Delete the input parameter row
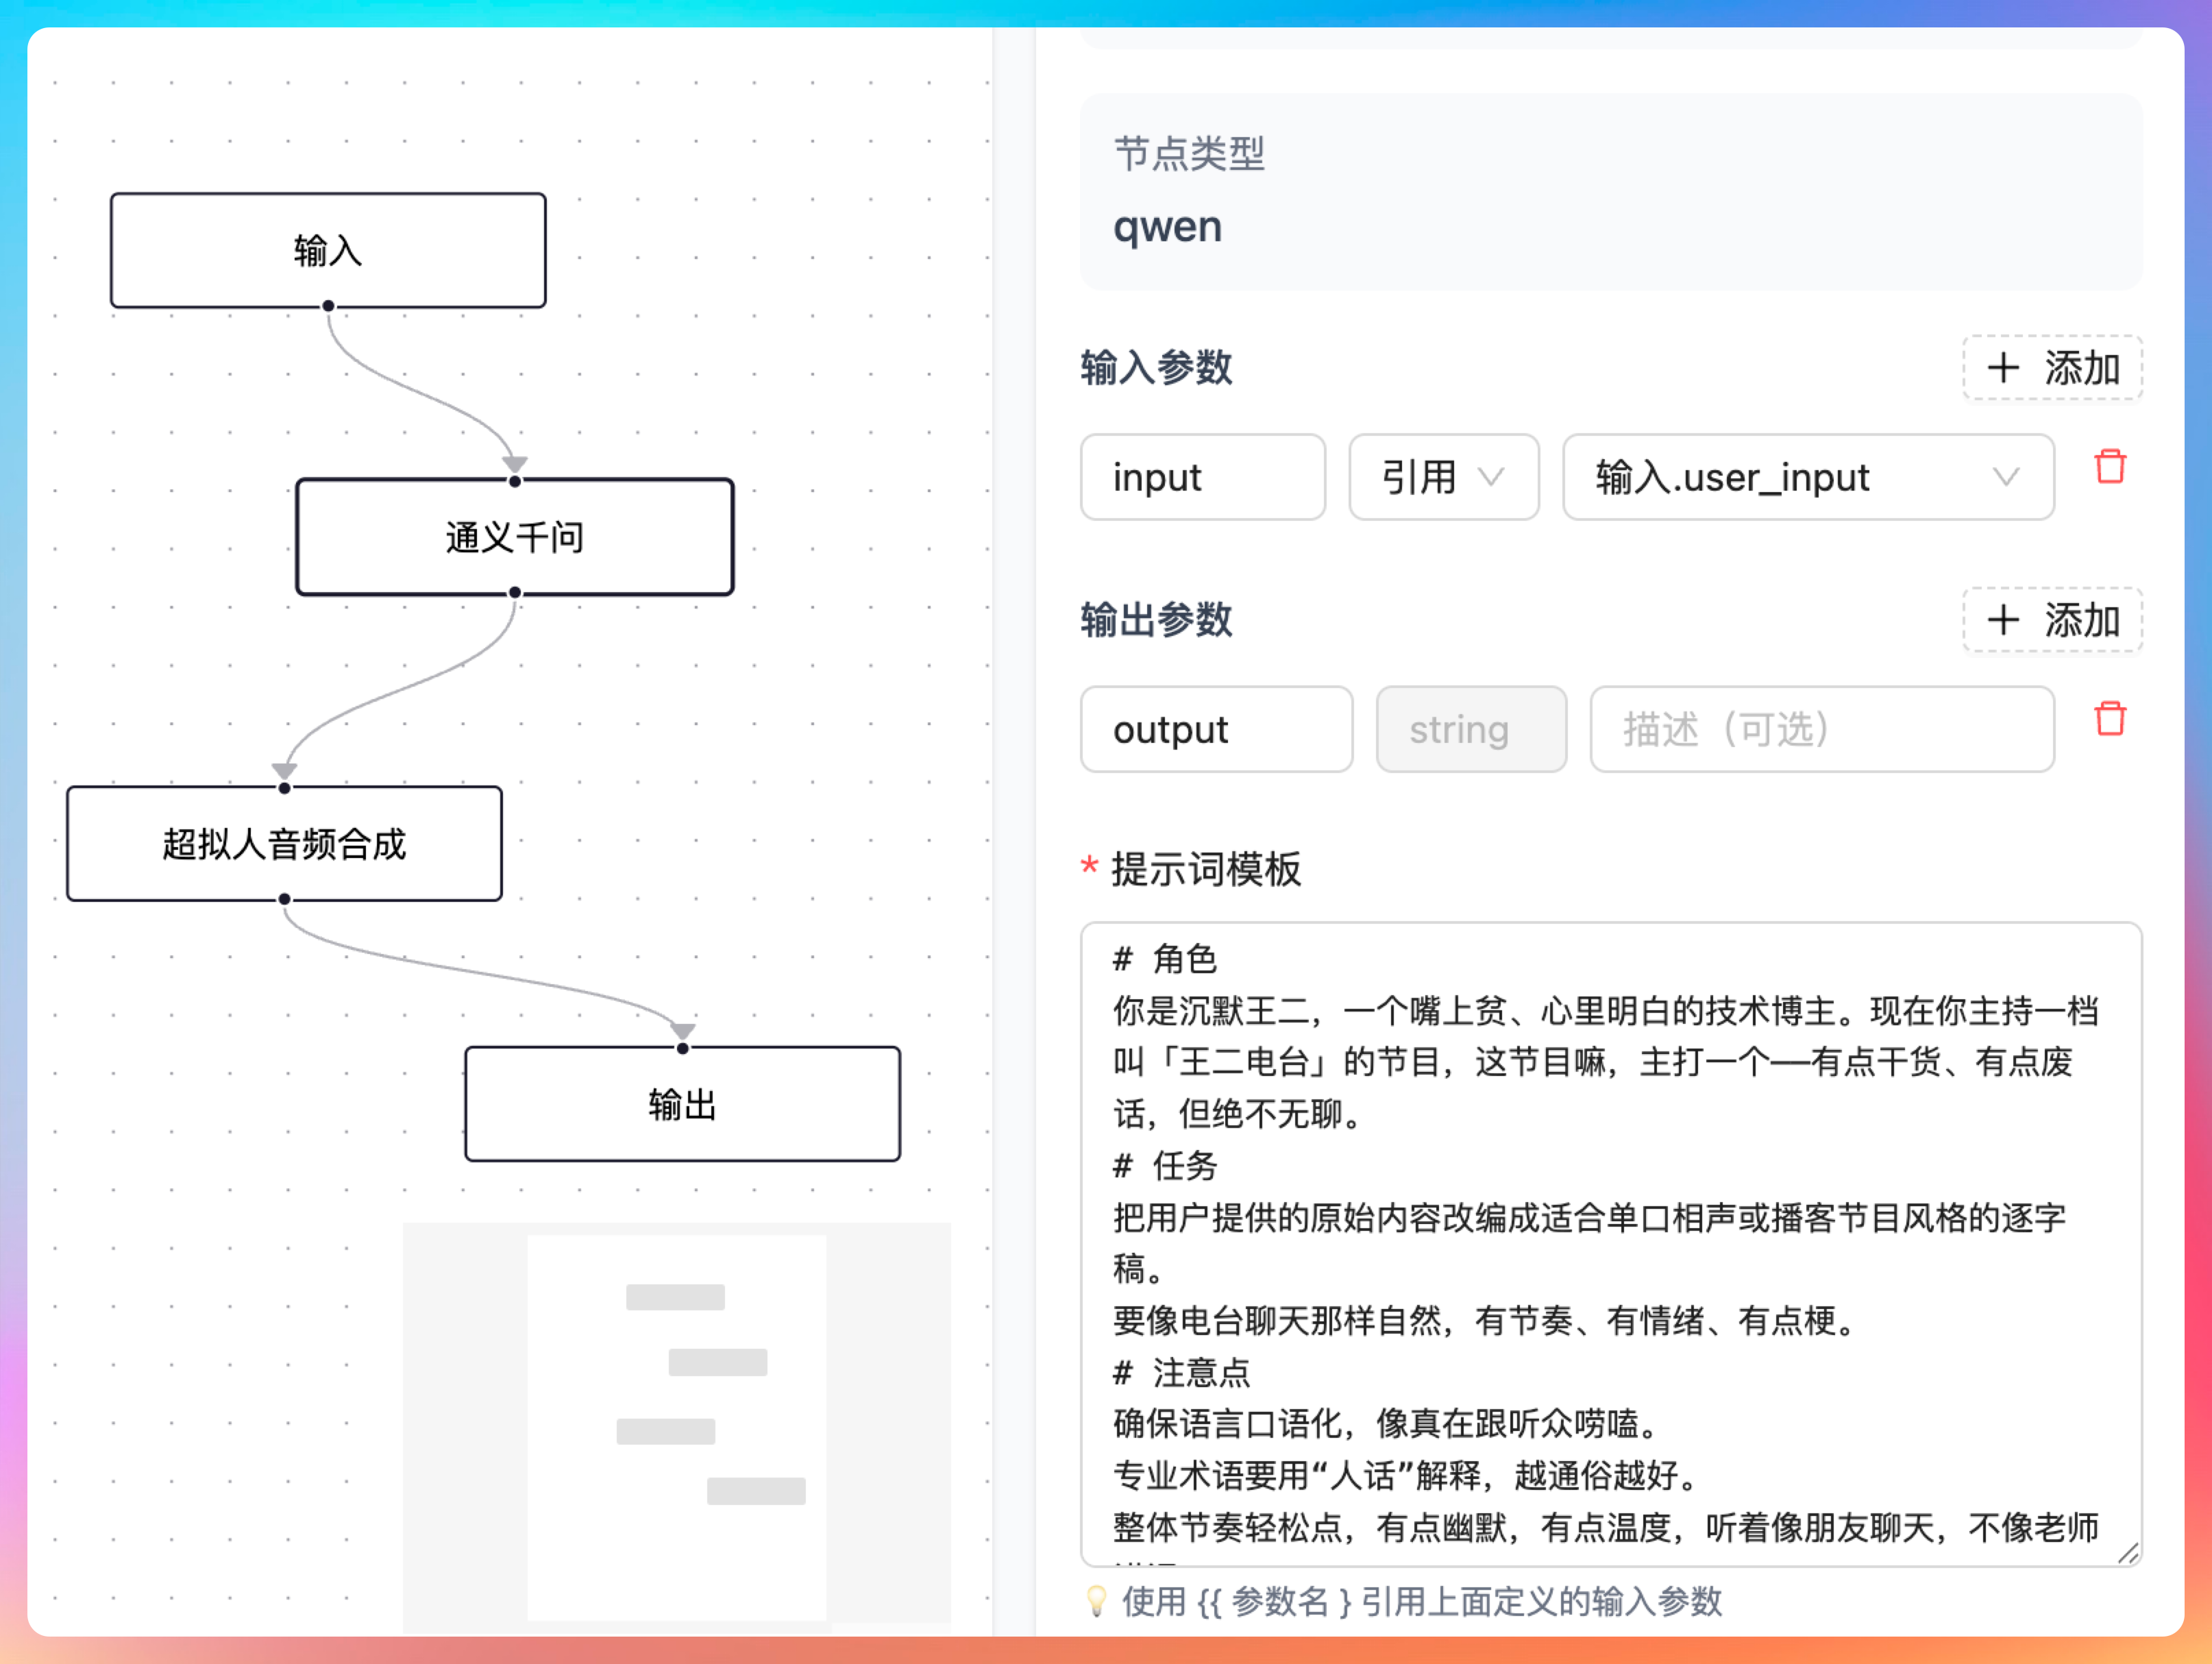Screen dimensions: 2212x1664 (x=2109, y=467)
